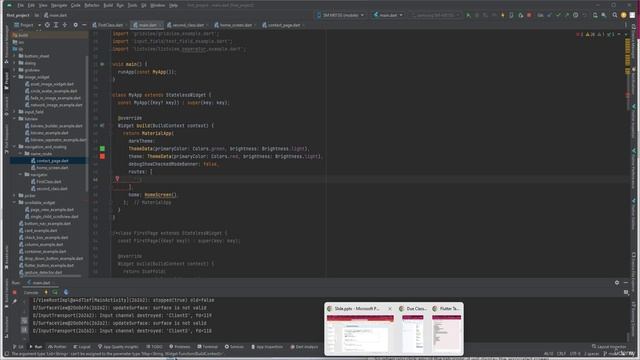Switch to the second_class.dart editor tab
Viewport: 640px width, 360px height.
[187, 25]
